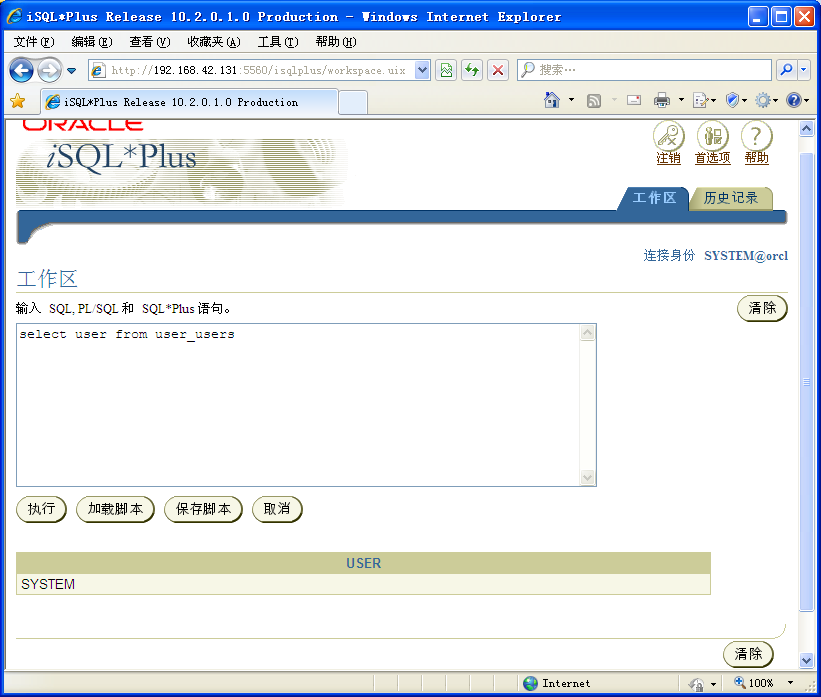
Task: Click the browser Forward arrow button
Action: [50, 70]
